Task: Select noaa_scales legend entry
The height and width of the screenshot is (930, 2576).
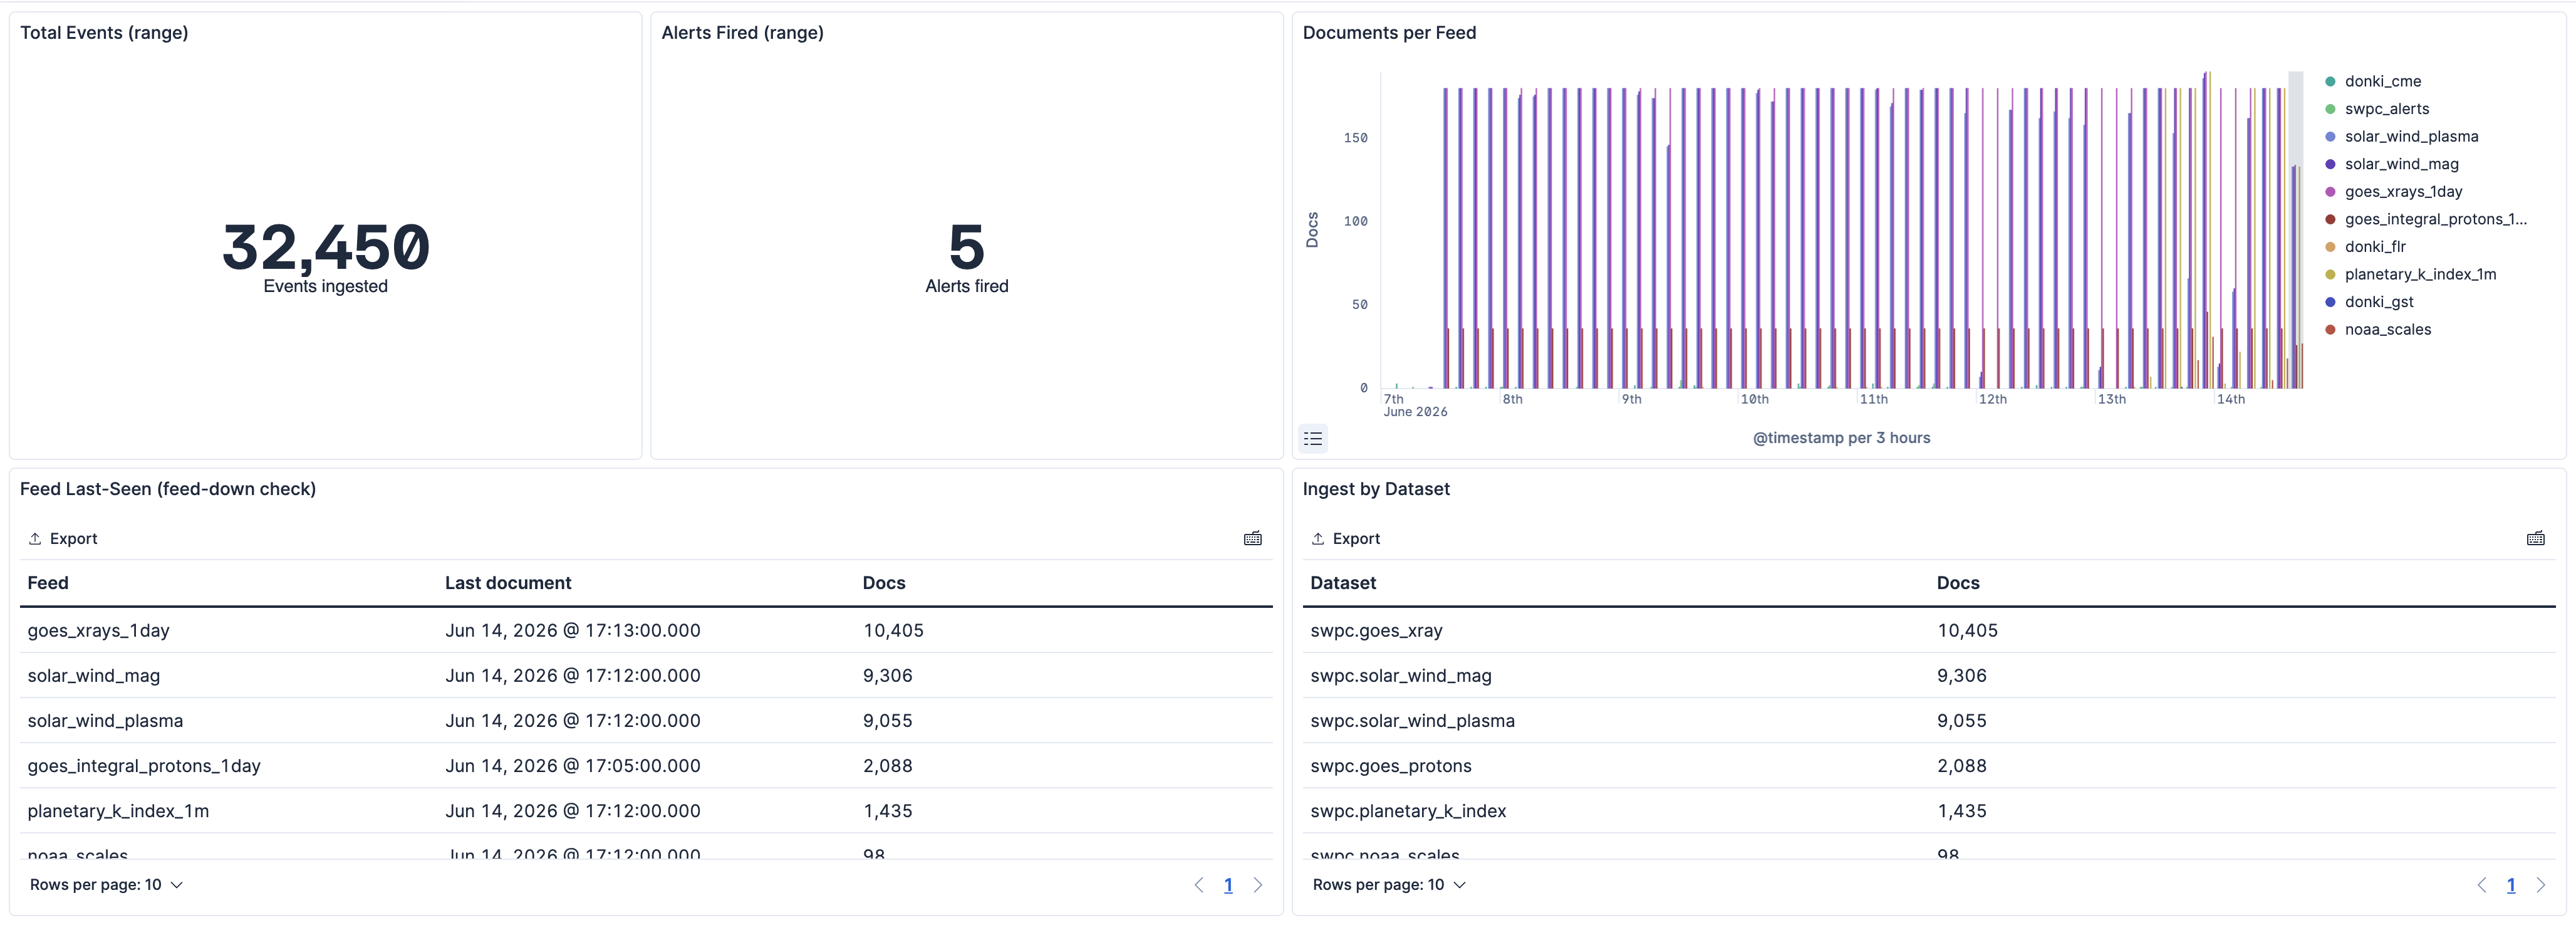Action: 2387,330
